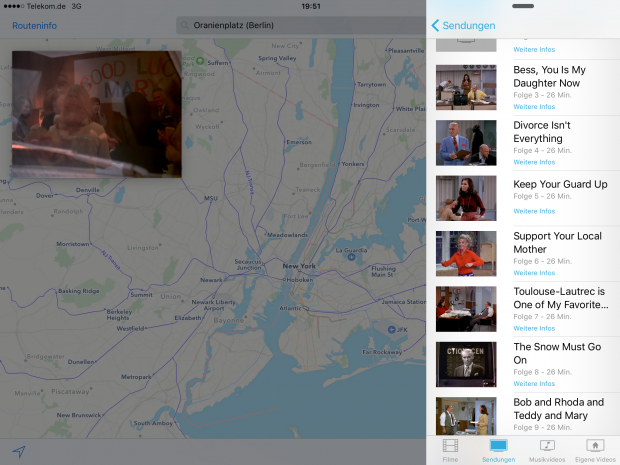Tap the JFK airport icon on the map

[391, 329]
